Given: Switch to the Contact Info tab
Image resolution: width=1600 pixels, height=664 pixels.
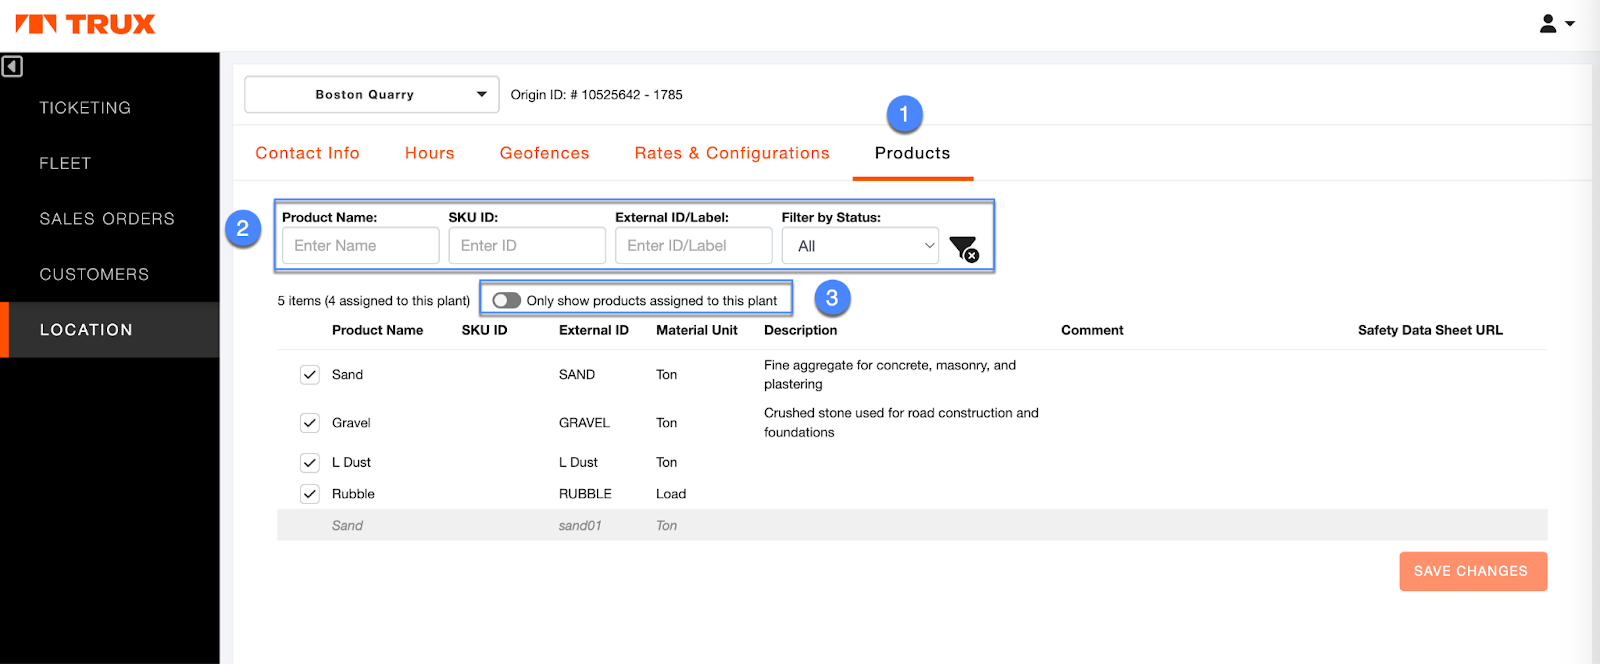Looking at the screenshot, I should (x=307, y=153).
